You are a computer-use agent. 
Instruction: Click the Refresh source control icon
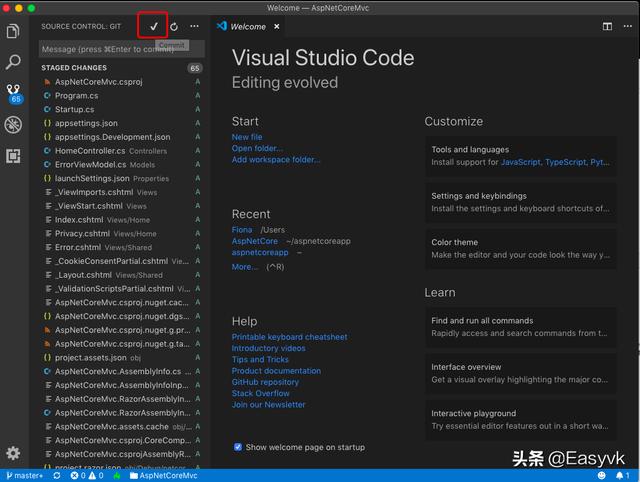[x=174, y=27]
